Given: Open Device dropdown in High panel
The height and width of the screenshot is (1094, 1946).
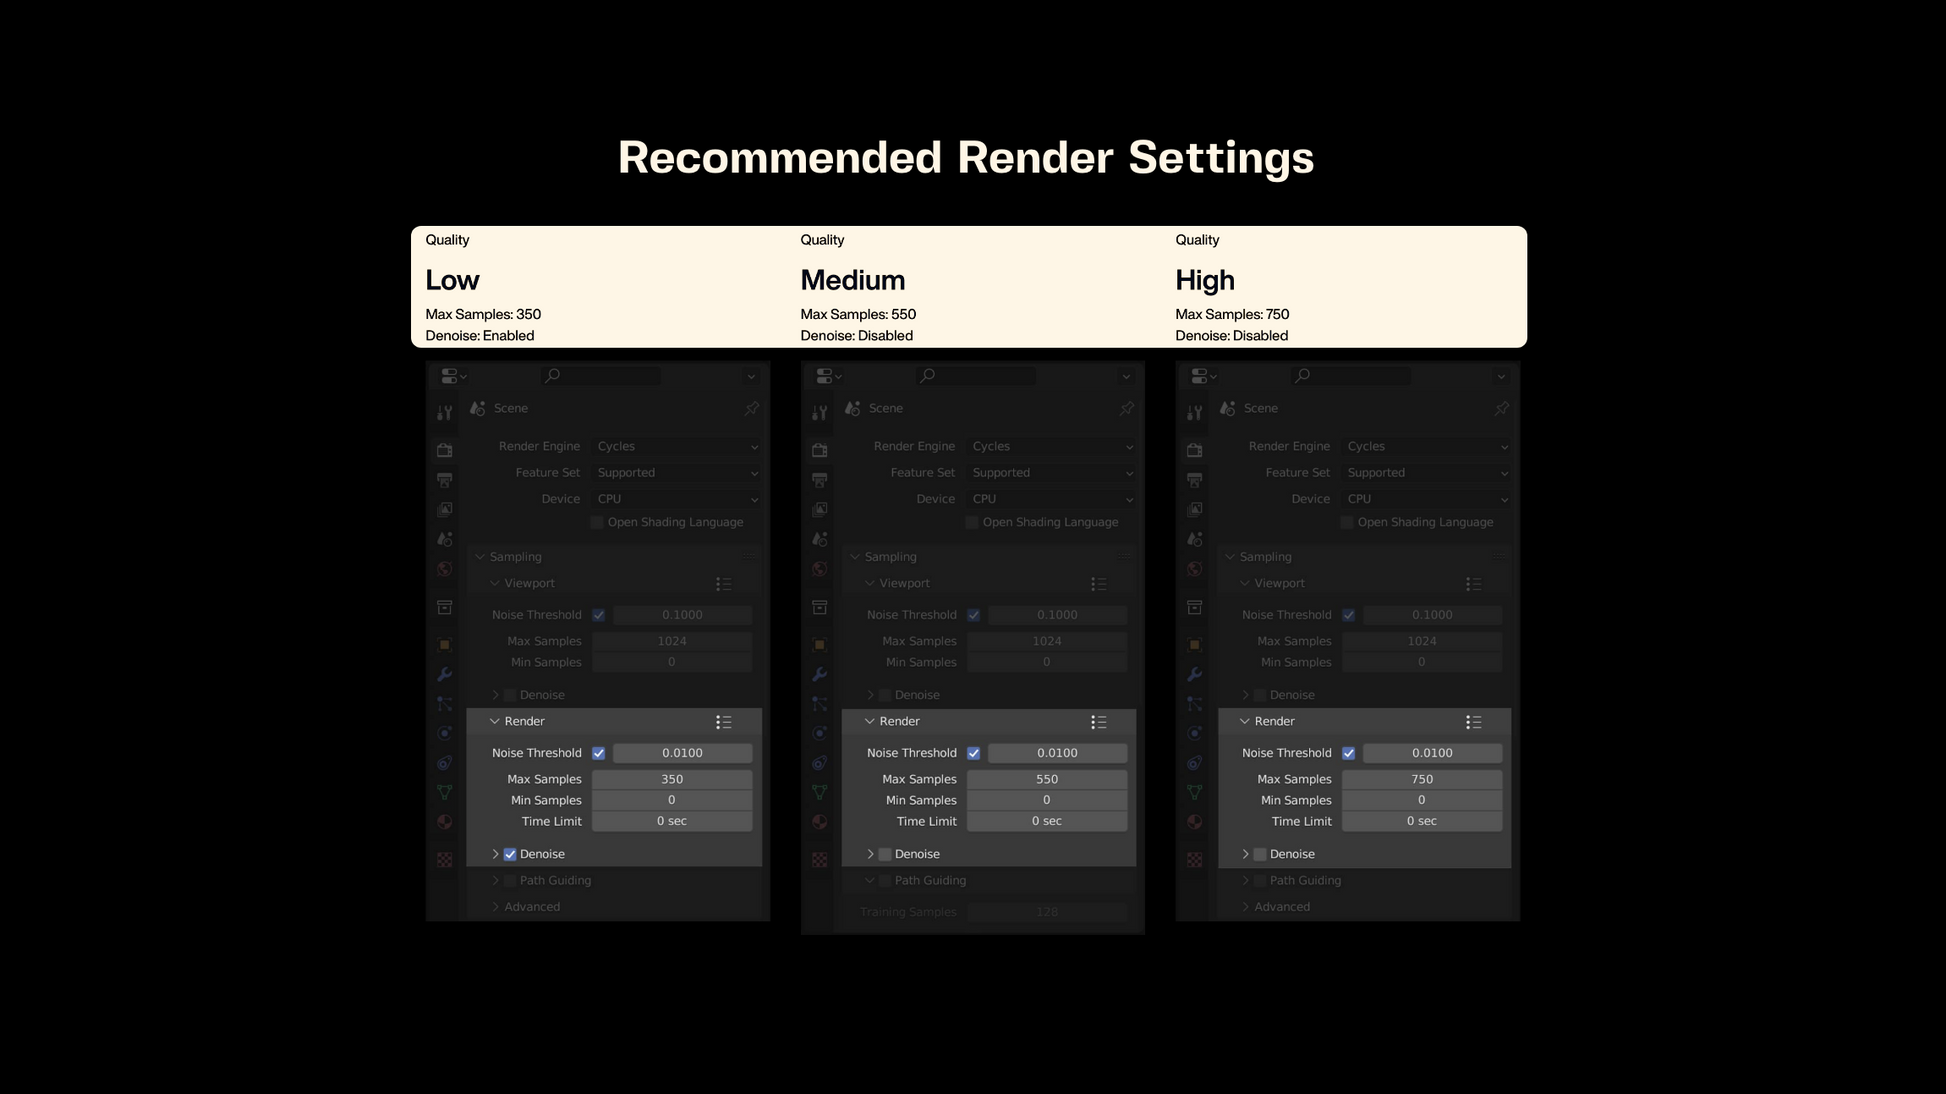Looking at the screenshot, I should 1426,499.
